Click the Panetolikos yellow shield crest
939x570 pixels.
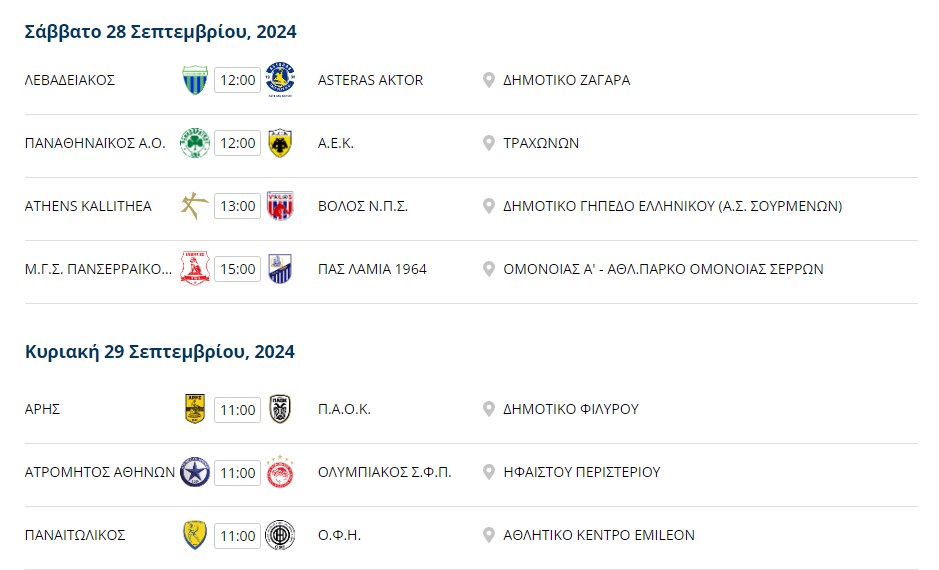[195, 535]
